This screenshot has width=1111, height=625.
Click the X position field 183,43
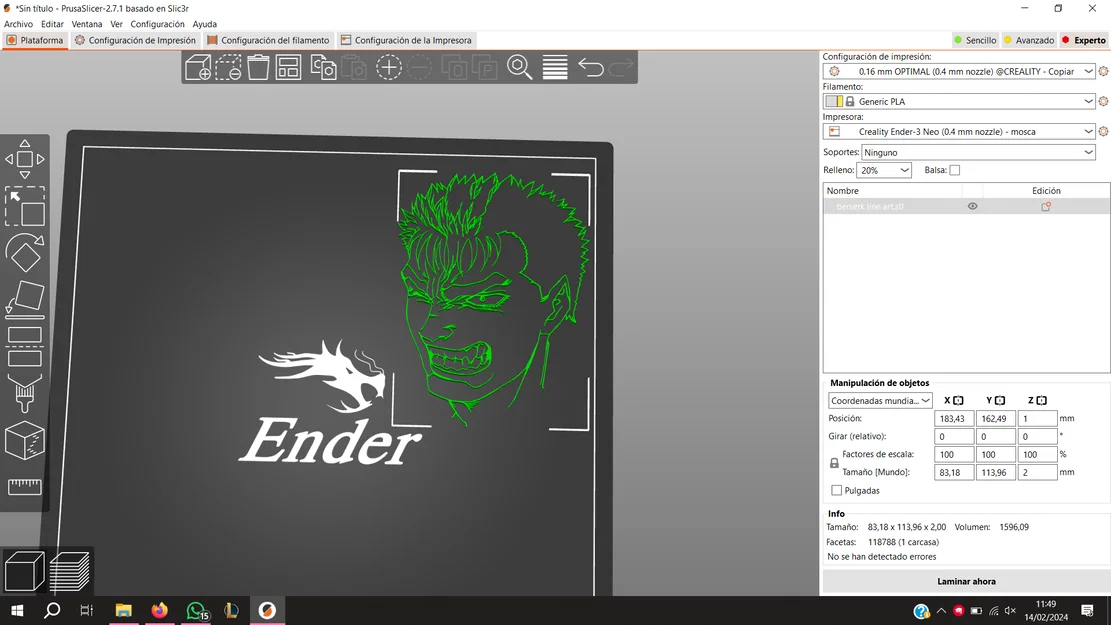click(954, 419)
